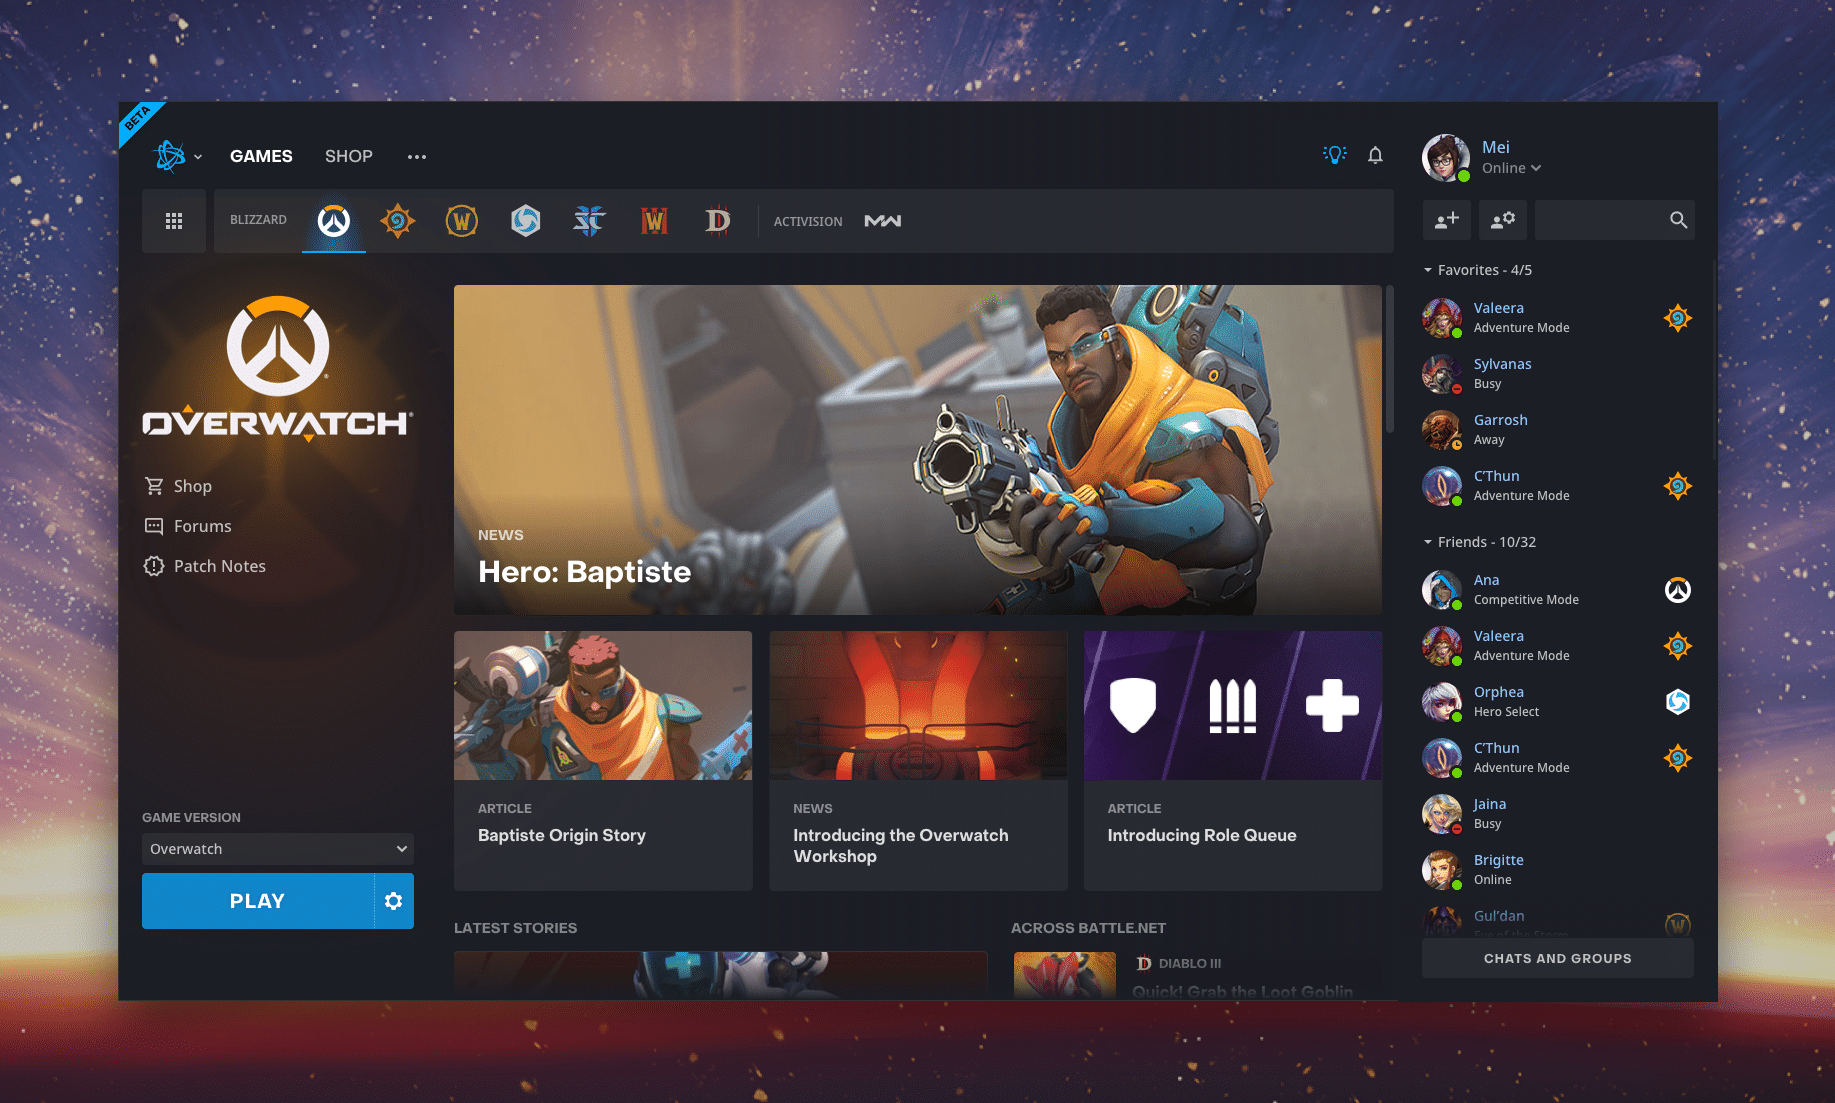Select the Diablo game icon
1835x1103 pixels.
point(718,221)
